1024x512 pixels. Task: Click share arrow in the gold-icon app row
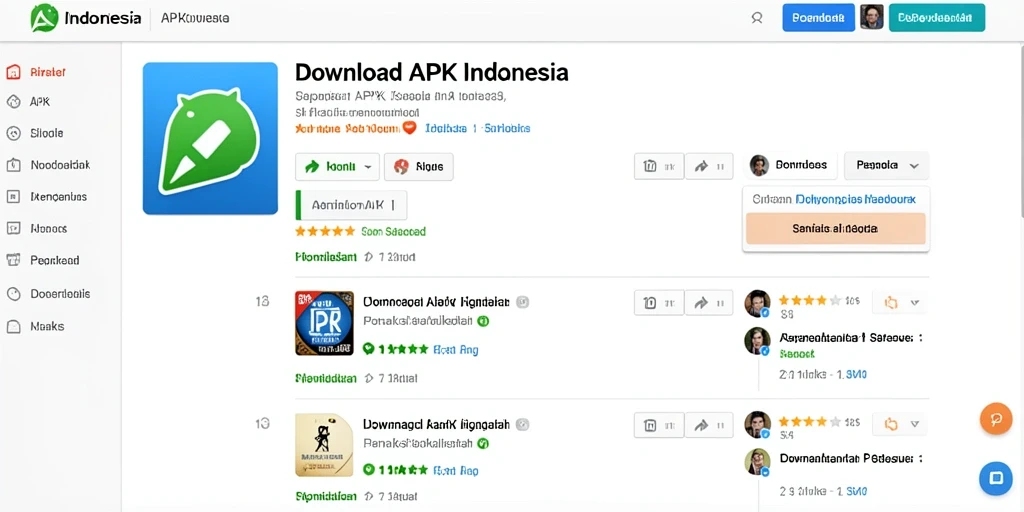(x=709, y=425)
